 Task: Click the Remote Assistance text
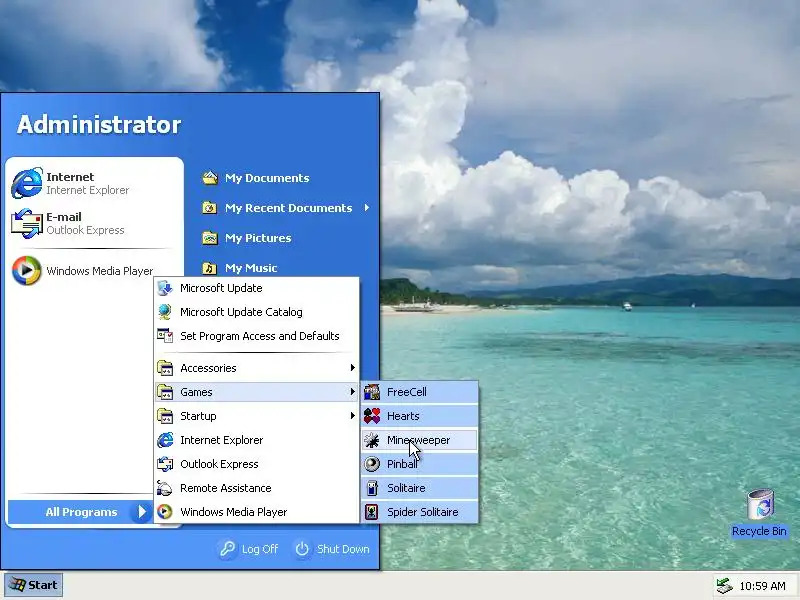pos(226,488)
